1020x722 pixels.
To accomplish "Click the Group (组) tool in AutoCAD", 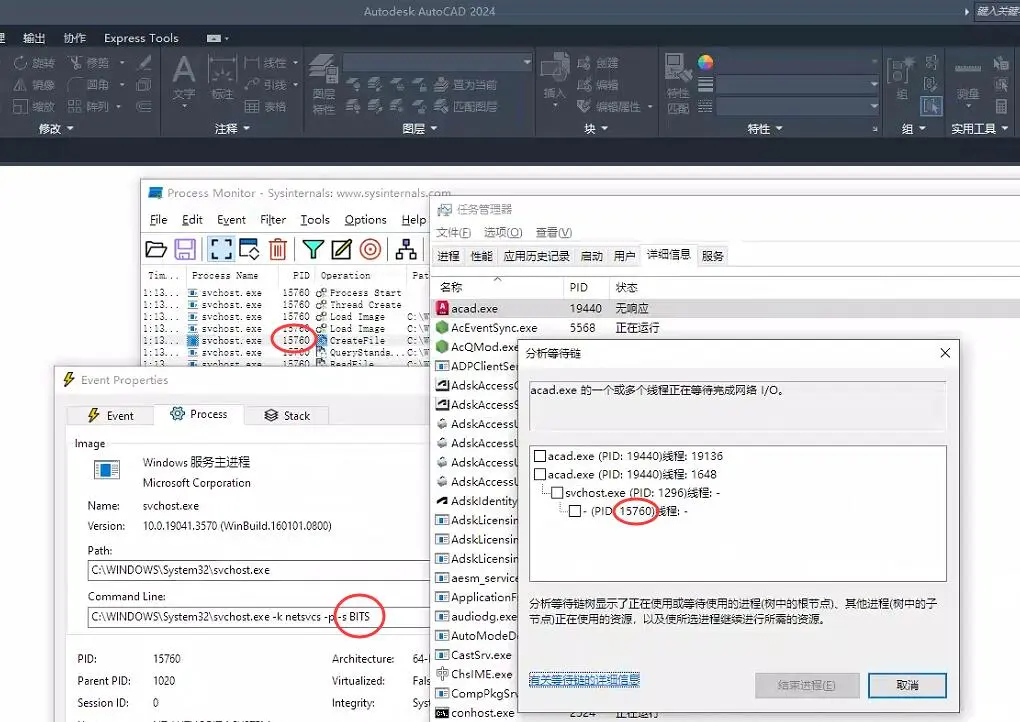I will [x=902, y=78].
